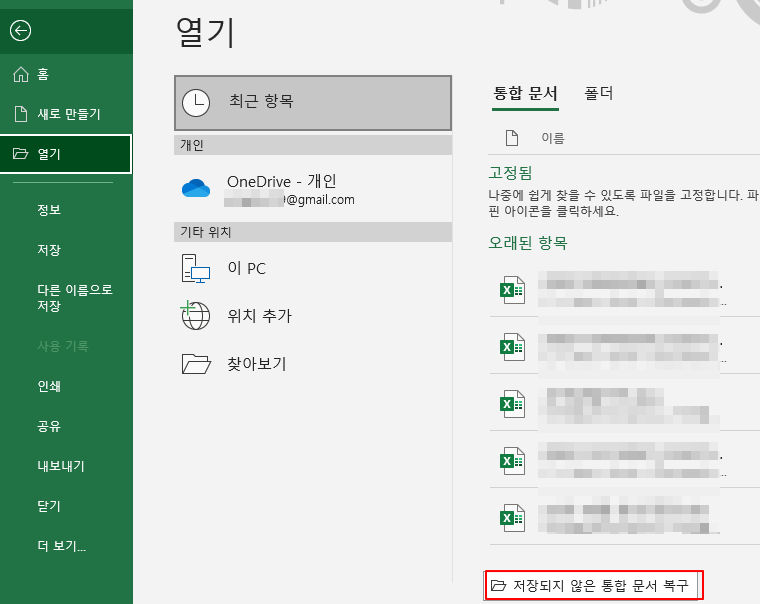Open the fifth Excel file in older items
Image resolution: width=760 pixels, height=604 pixels.
(625, 518)
